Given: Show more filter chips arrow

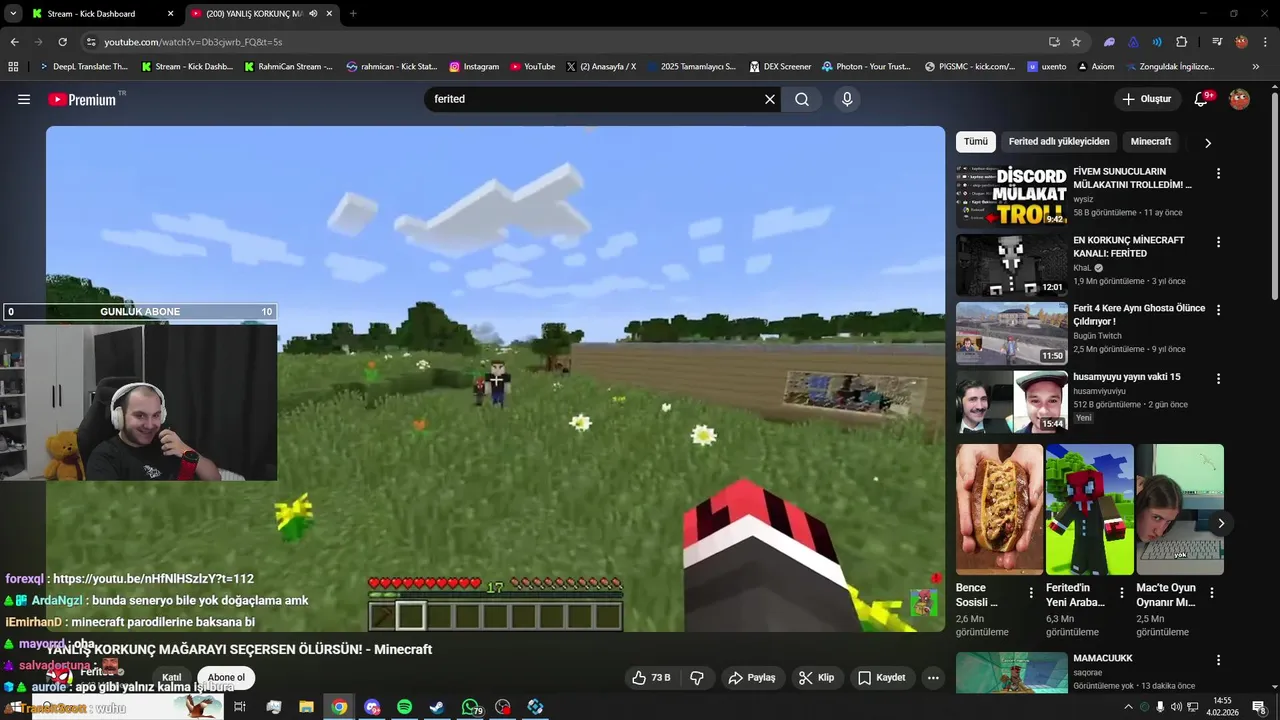Looking at the screenshot, I should (x=1207, y=143).
